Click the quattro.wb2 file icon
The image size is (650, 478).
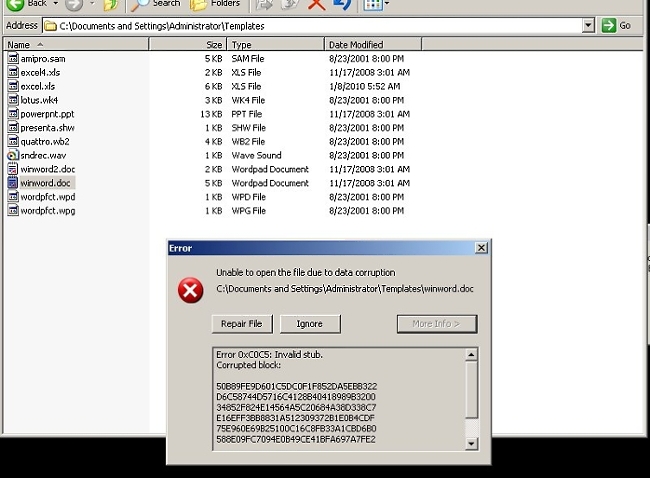pos(13,142)
